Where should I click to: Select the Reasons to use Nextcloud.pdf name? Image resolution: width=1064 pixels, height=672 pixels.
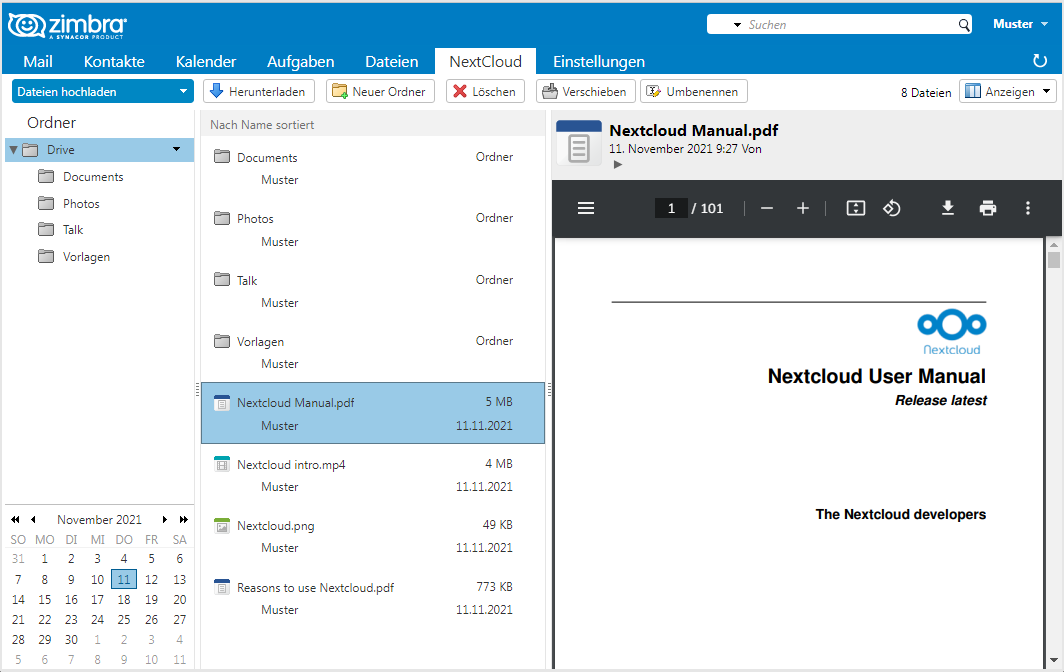(x=316, y=588)
